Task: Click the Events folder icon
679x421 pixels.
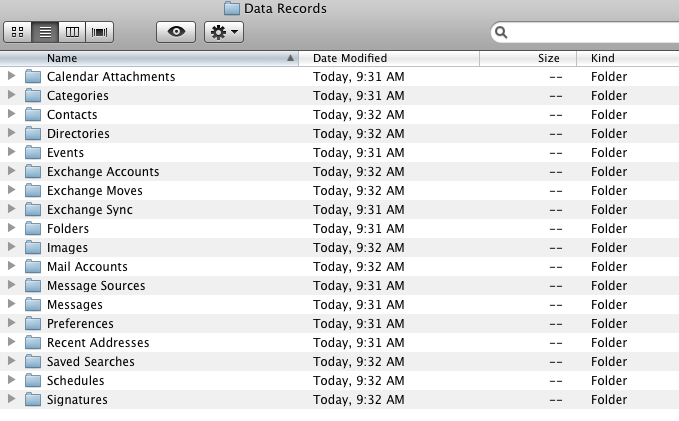Action: pyautogui.click(x=33, y=152)
